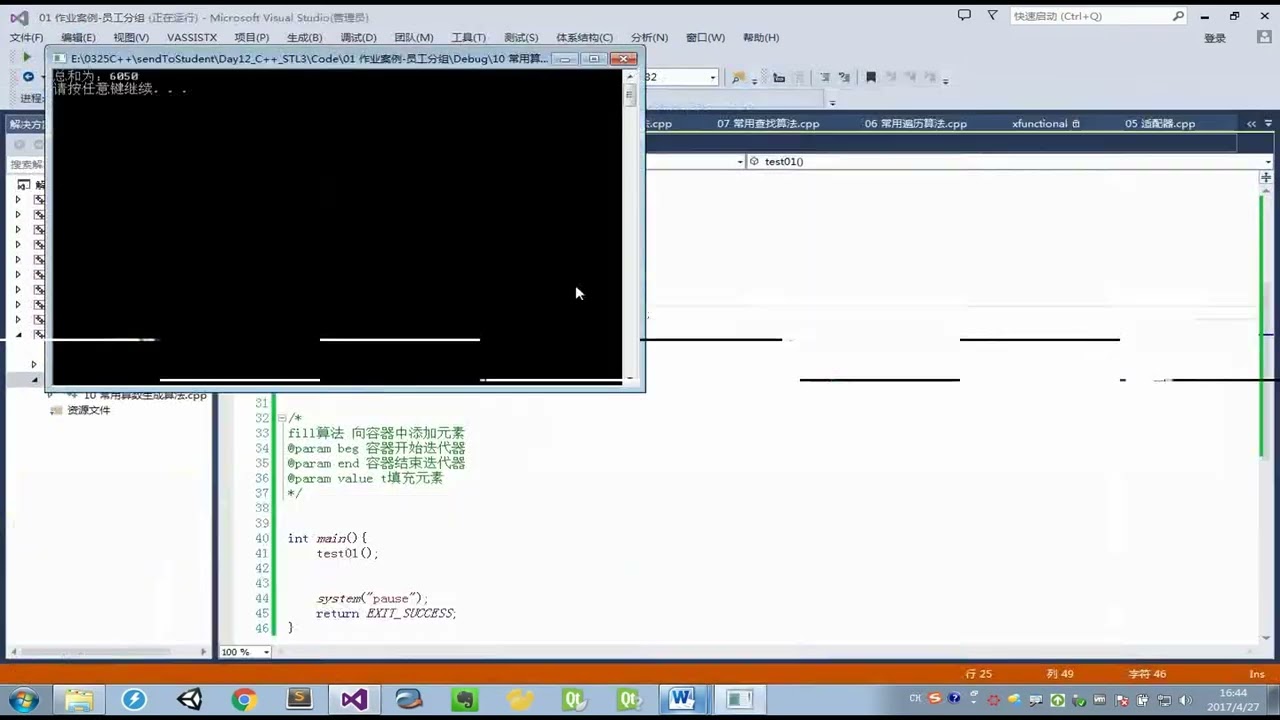Viewport: 1280px width, 720px height.
Task: Open the 调试(D) menu
Action: click(x=358, y=37)
